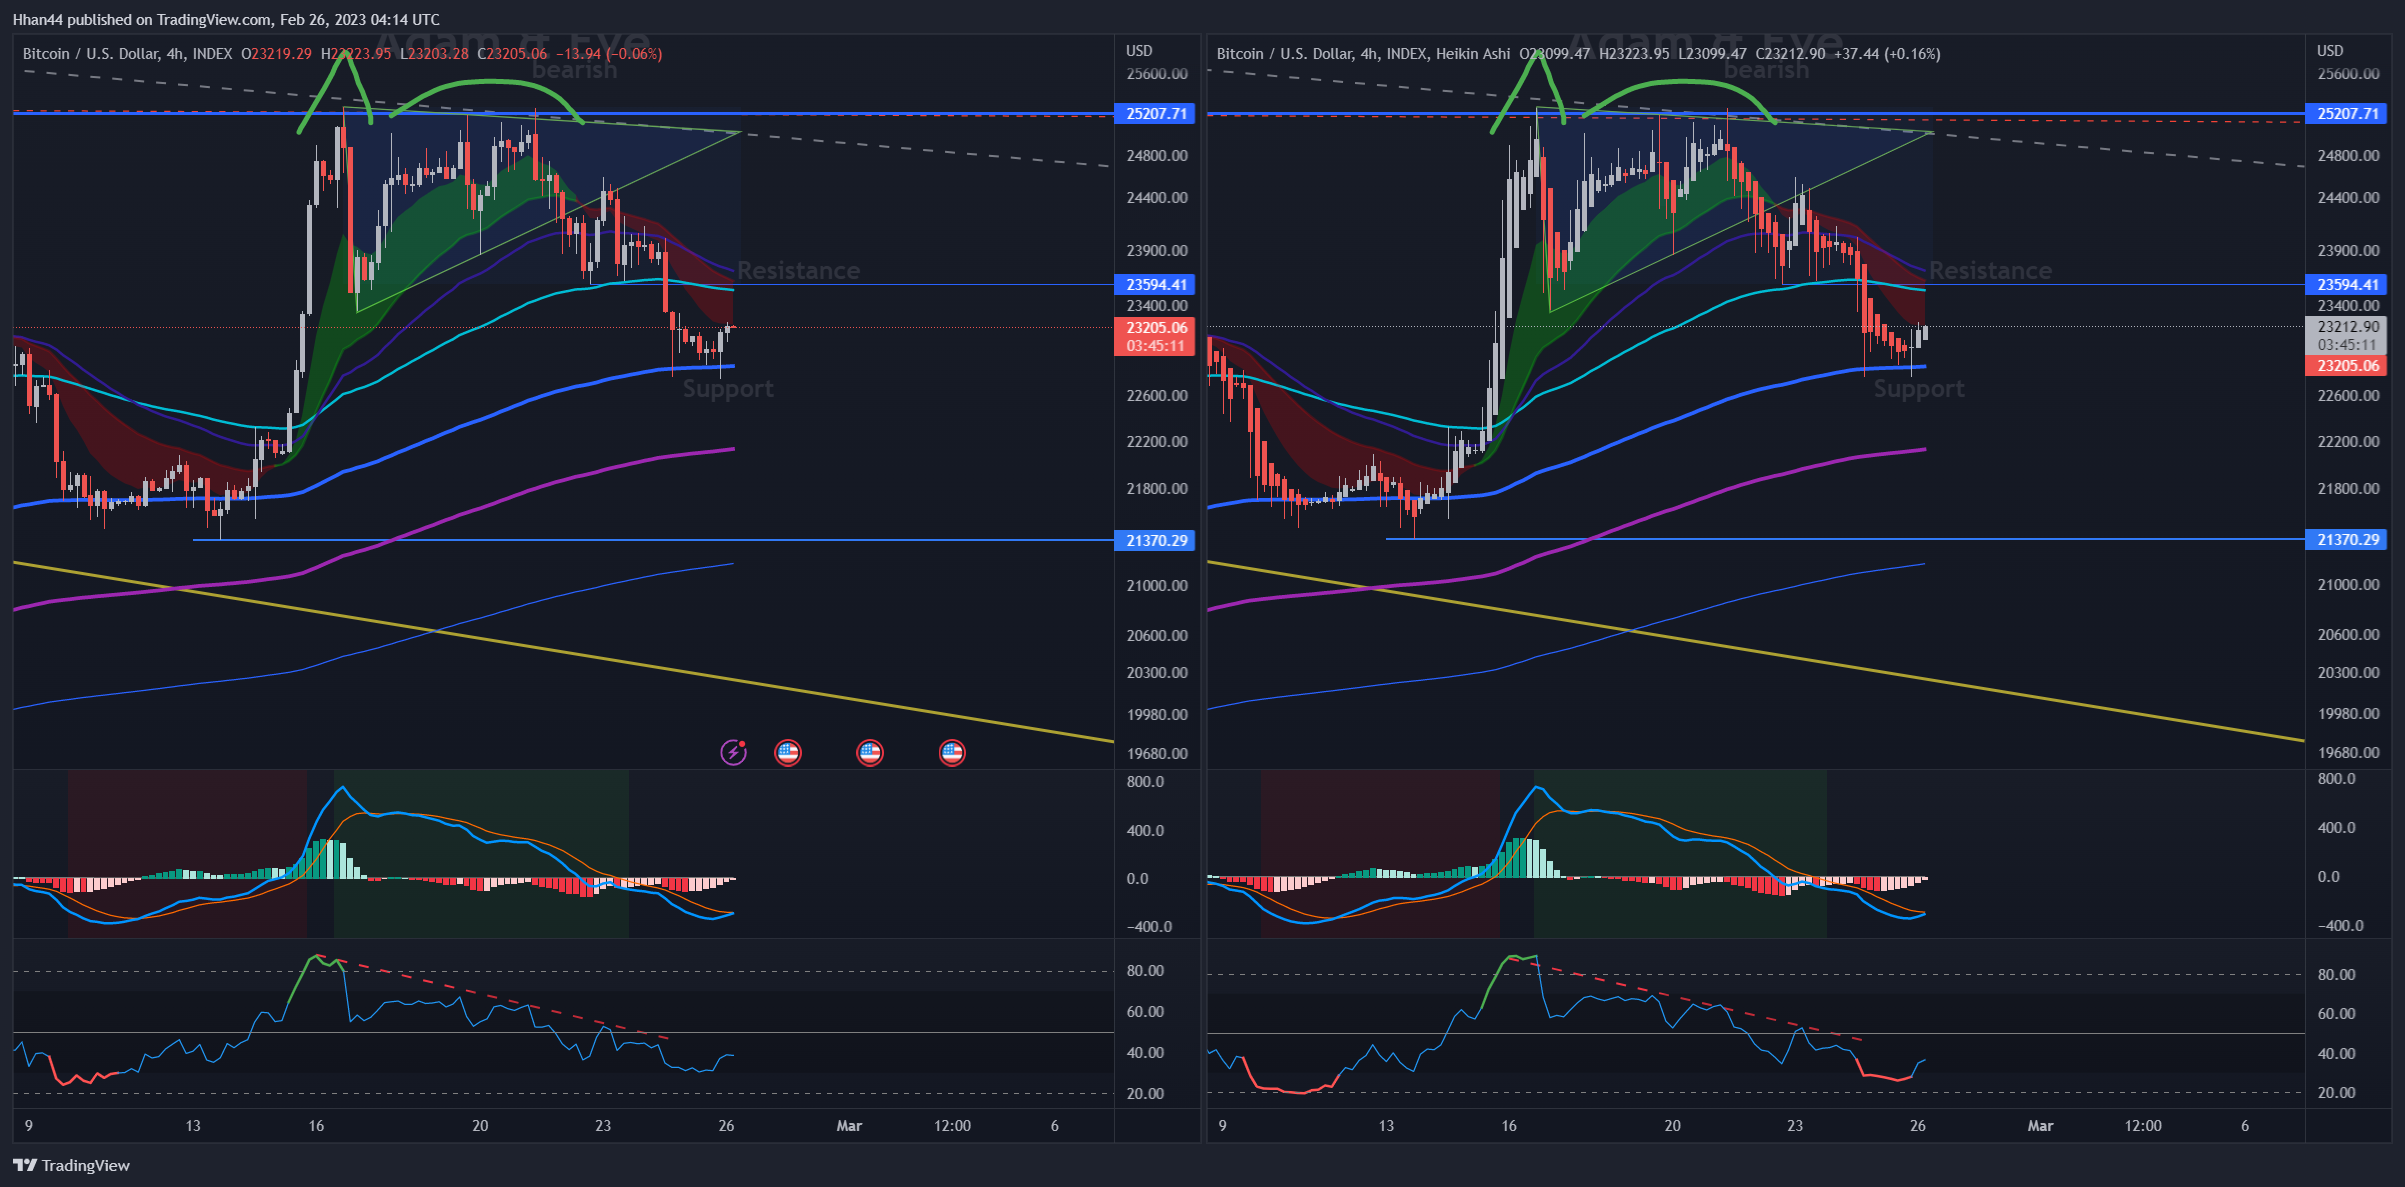Click the left chart title Bitcoin / U.S. Dollar, 4h, INDEX
Viewport: 2405px width, 1187px height.
click(128, 54)
